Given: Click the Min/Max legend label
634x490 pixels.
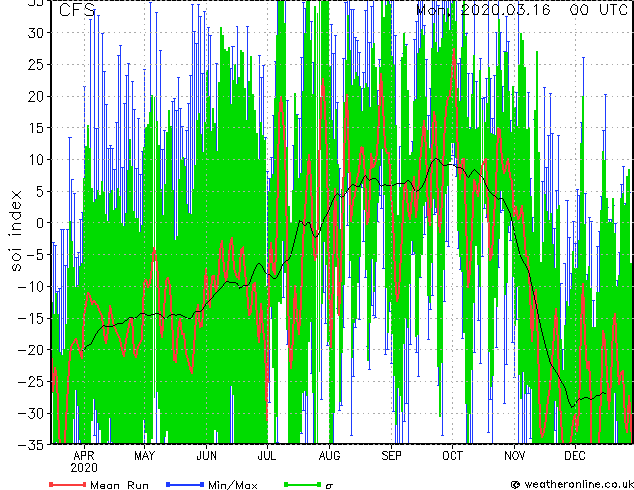Looking at the screenshot, I should 232,485.
